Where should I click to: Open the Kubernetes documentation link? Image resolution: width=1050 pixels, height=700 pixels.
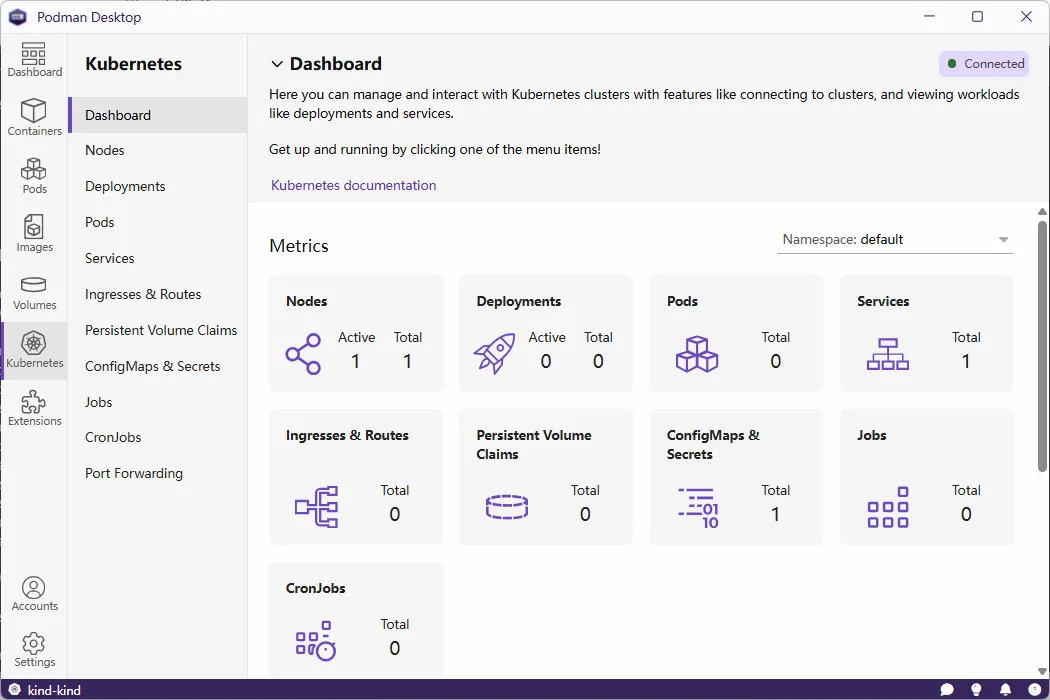[x=353, y=185]
